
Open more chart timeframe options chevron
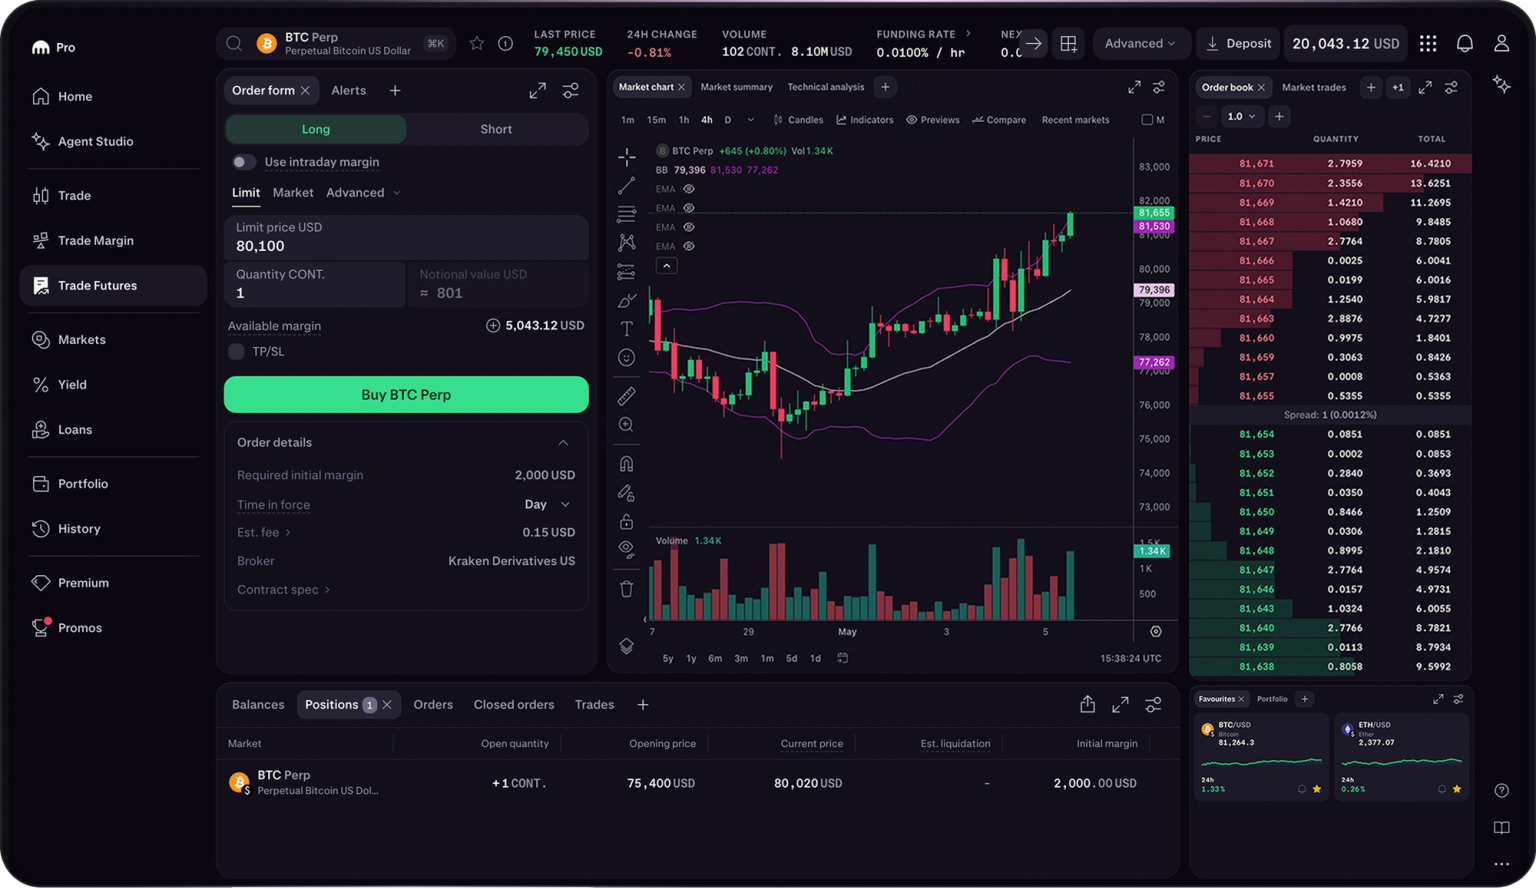pos(751,120)
